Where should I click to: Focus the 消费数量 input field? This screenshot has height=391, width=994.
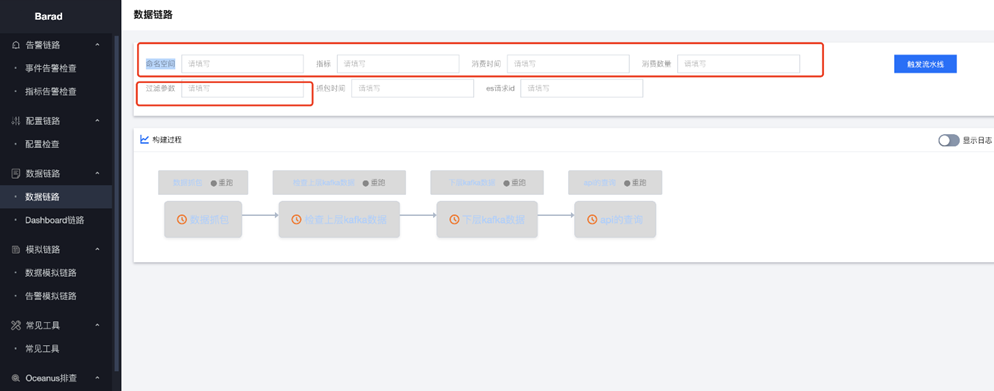click(x=739, y=64)
